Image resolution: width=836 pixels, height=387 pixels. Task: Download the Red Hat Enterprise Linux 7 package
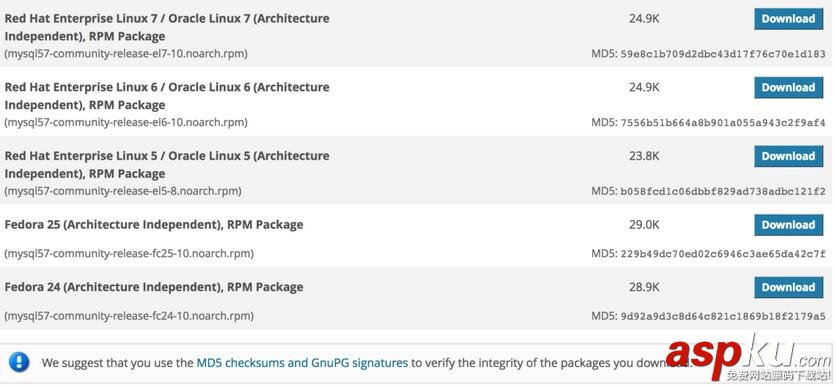(788, 19)
